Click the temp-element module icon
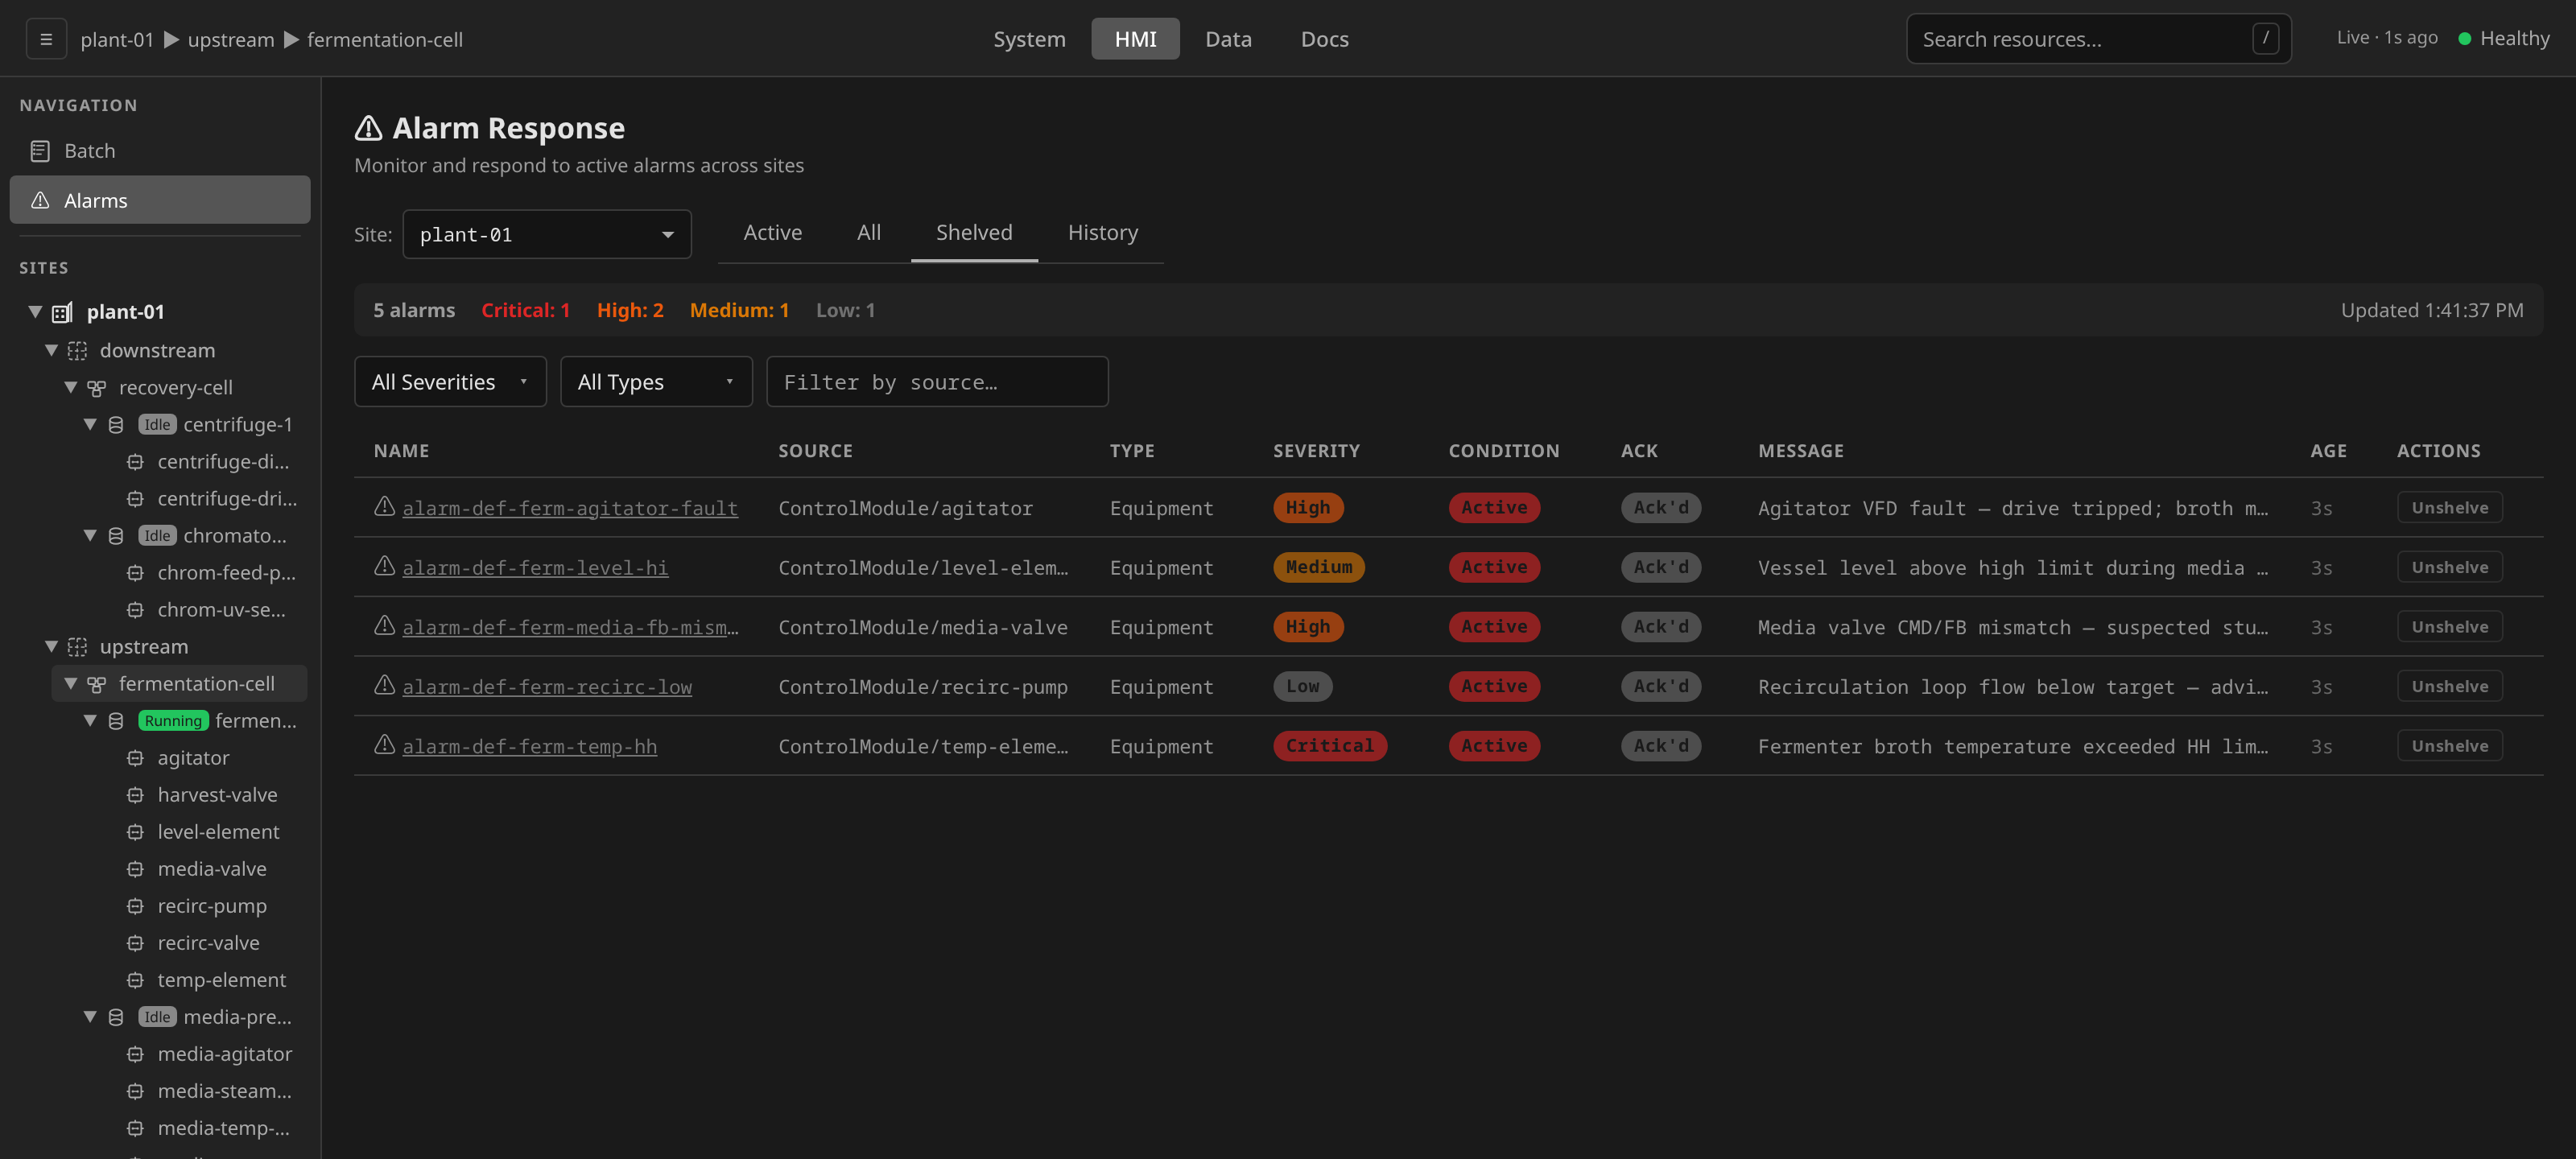This screenshot has height=1159, width=2576. click(x=135, y=980)
